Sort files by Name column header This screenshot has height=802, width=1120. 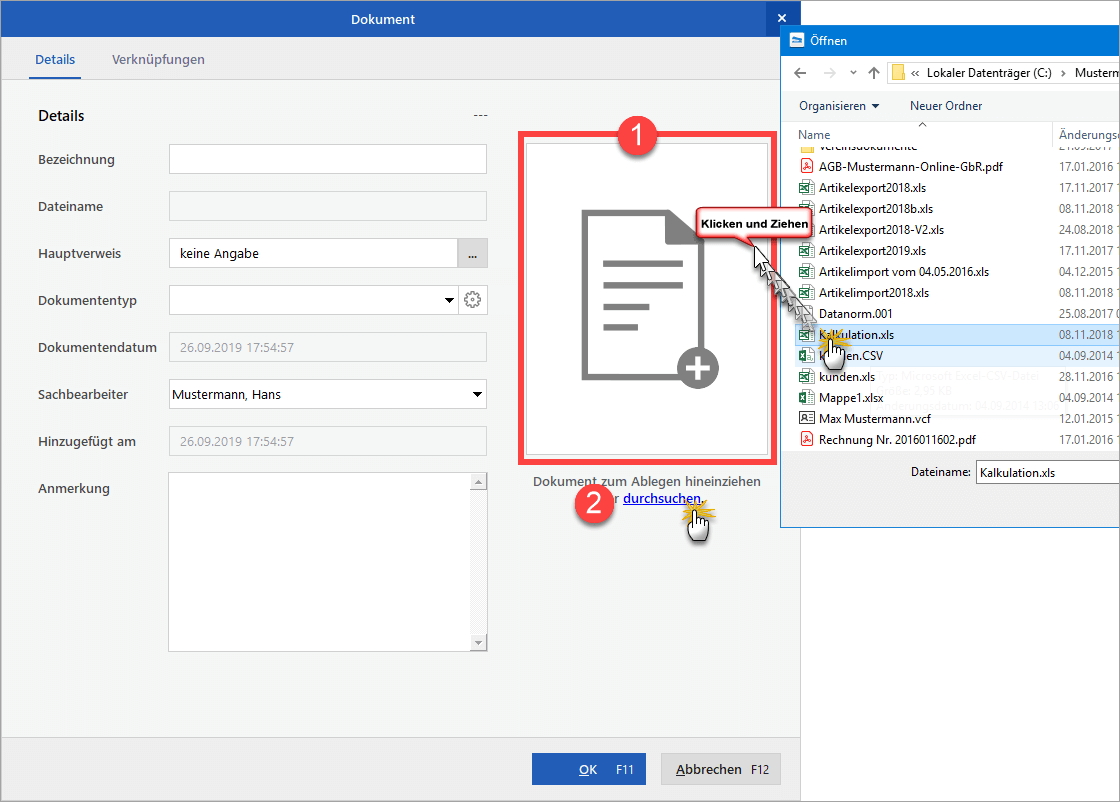814,135
